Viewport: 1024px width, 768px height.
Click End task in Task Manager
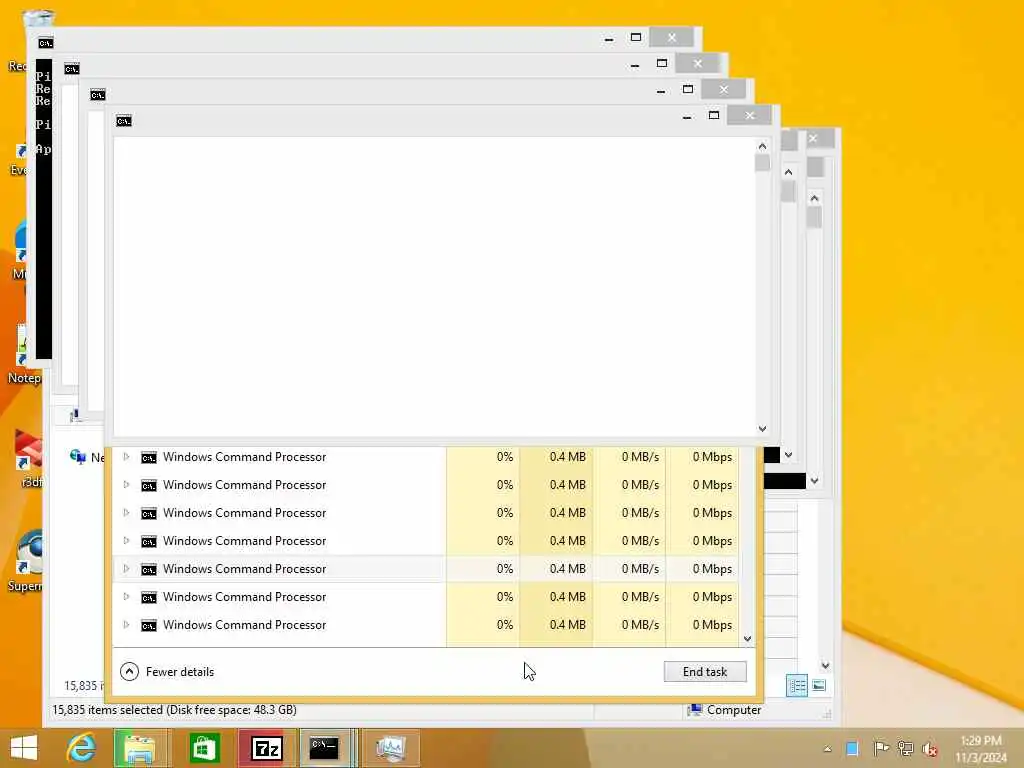[x=705, y=671]
